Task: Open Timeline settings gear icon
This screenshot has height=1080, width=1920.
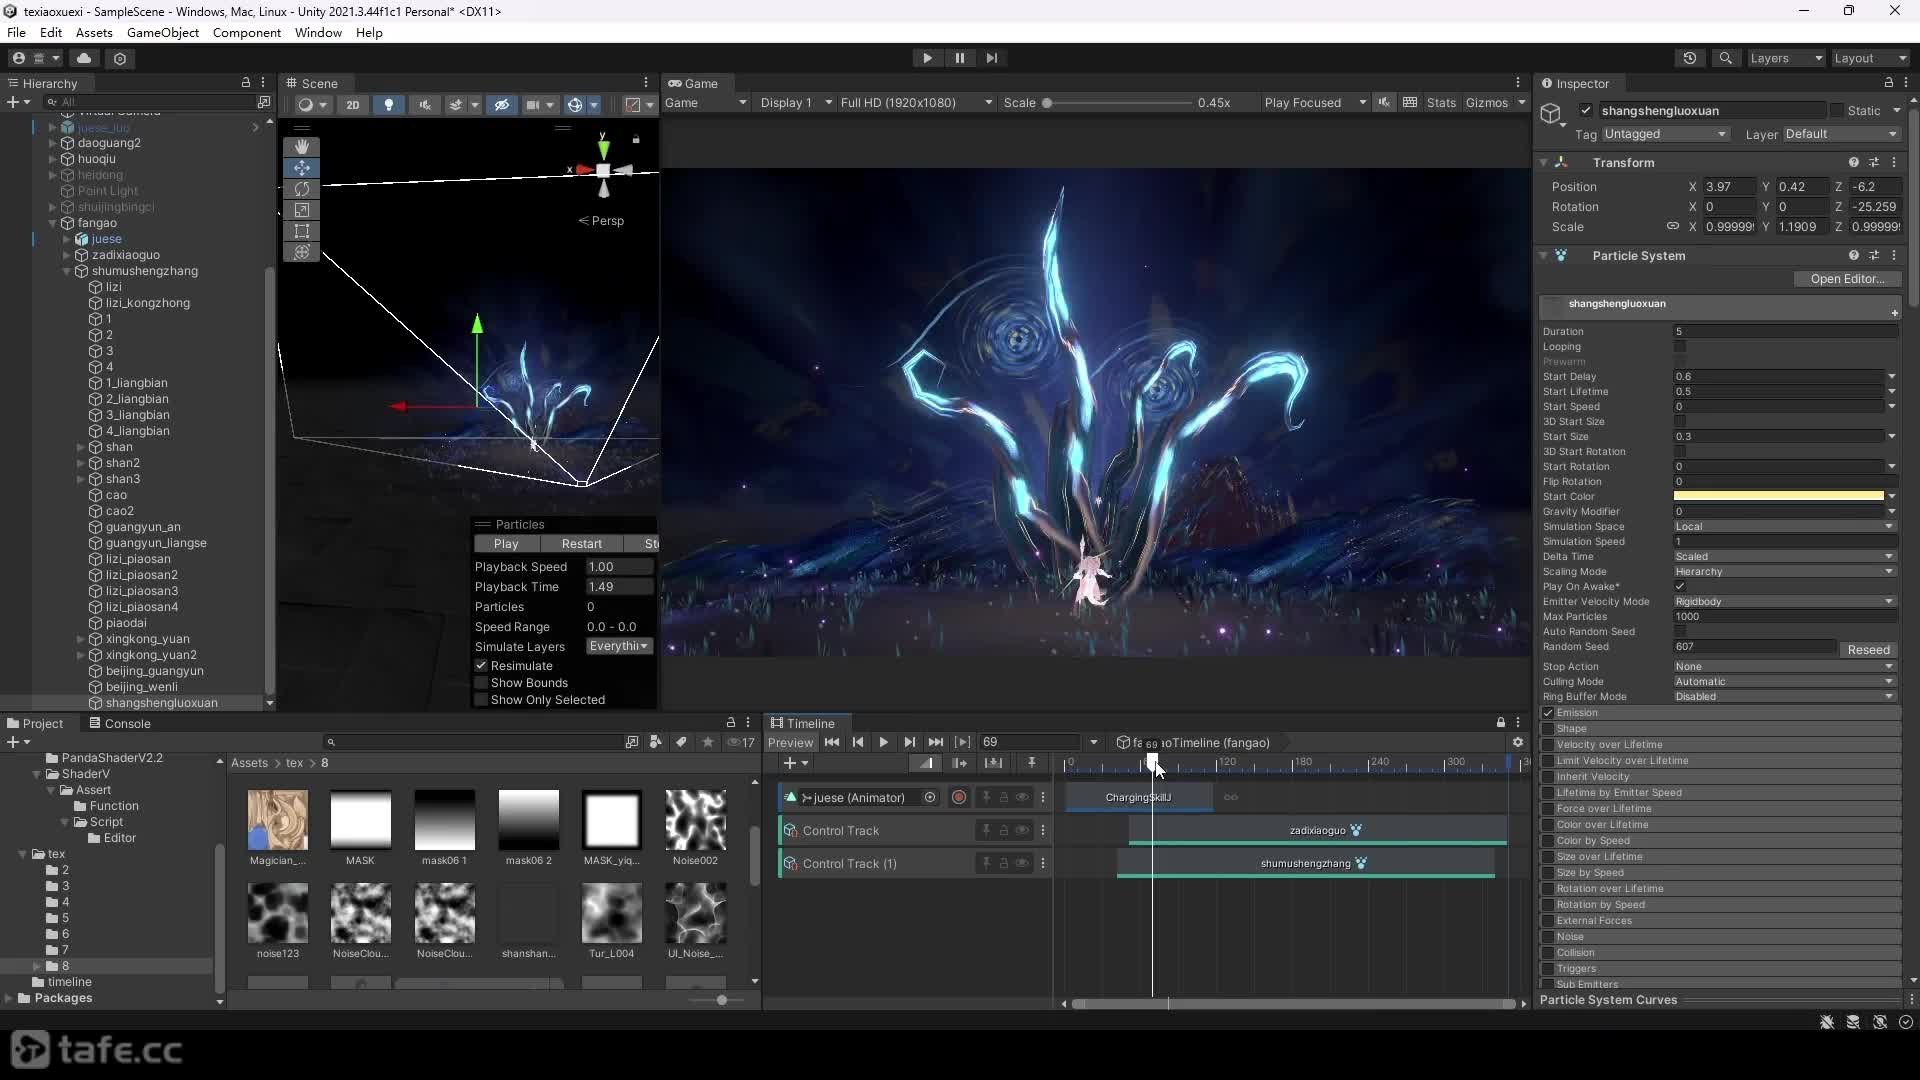Action: [1518, 742]
